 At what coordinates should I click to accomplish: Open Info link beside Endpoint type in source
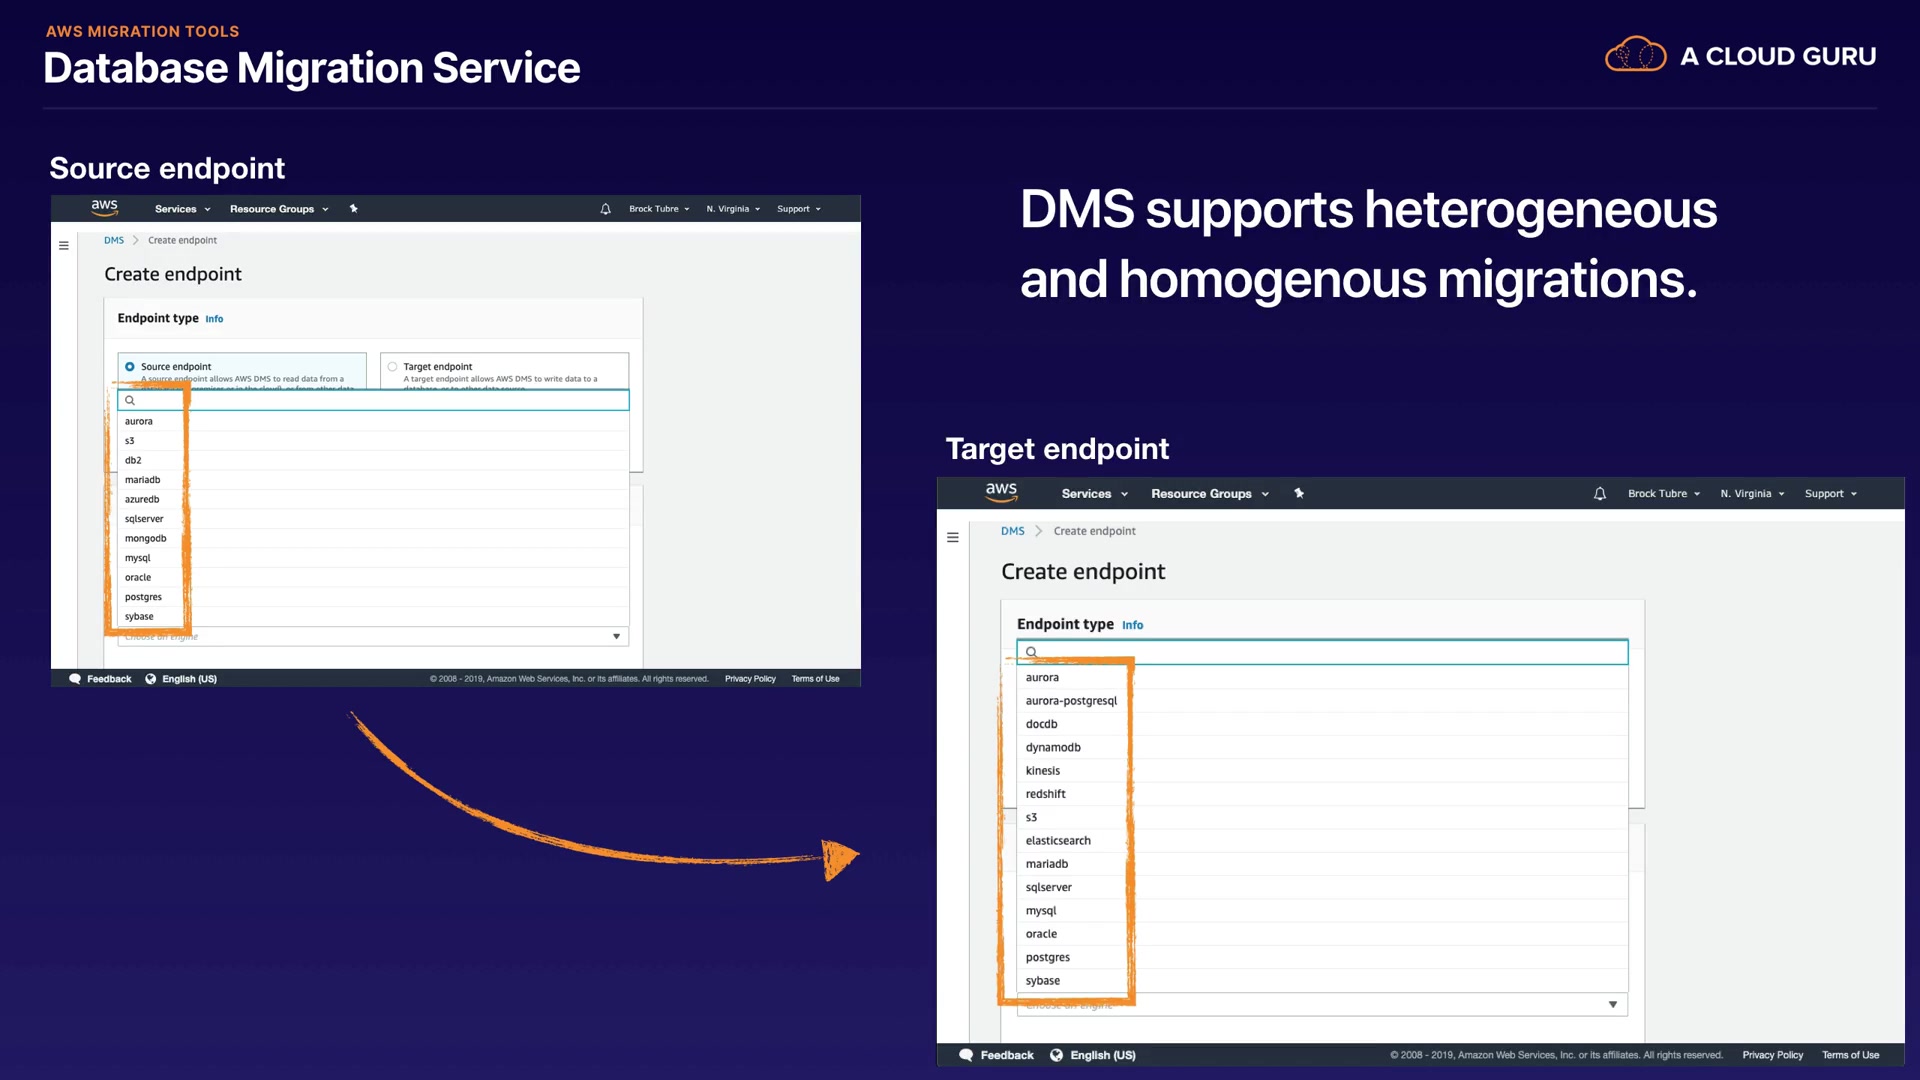coord(214,319)
